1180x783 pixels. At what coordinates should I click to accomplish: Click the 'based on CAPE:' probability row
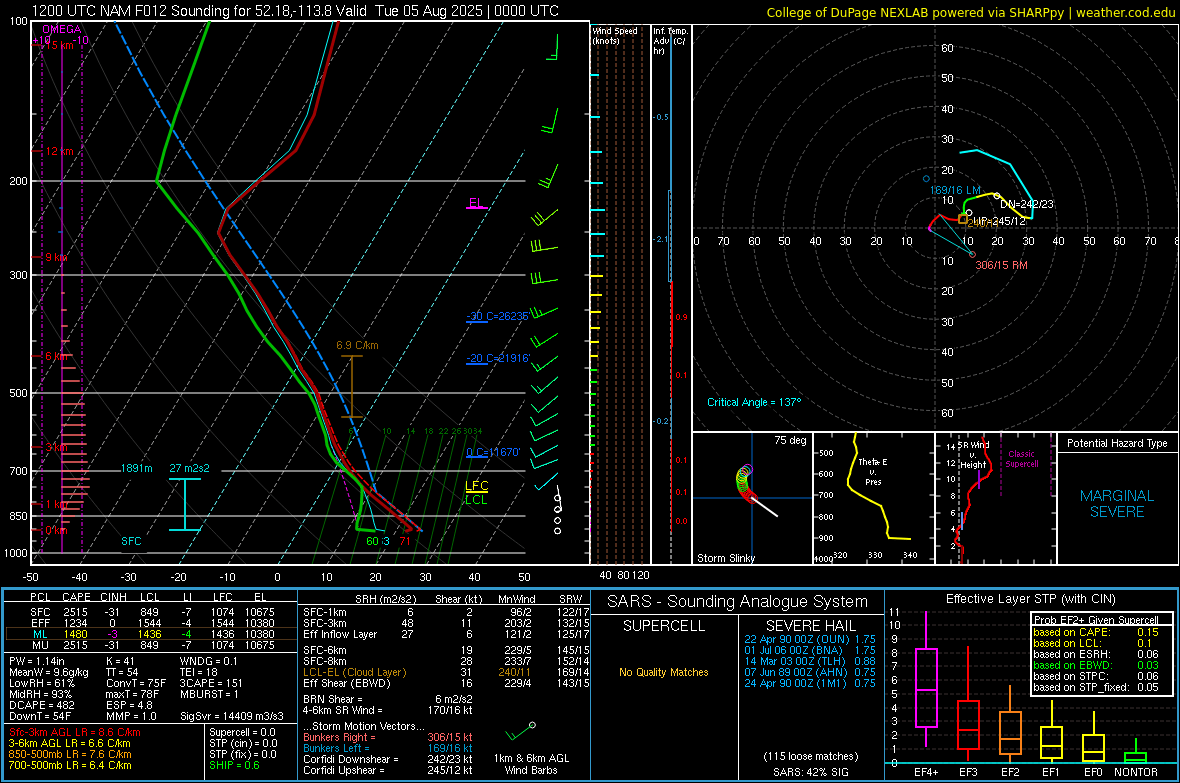1096,632
